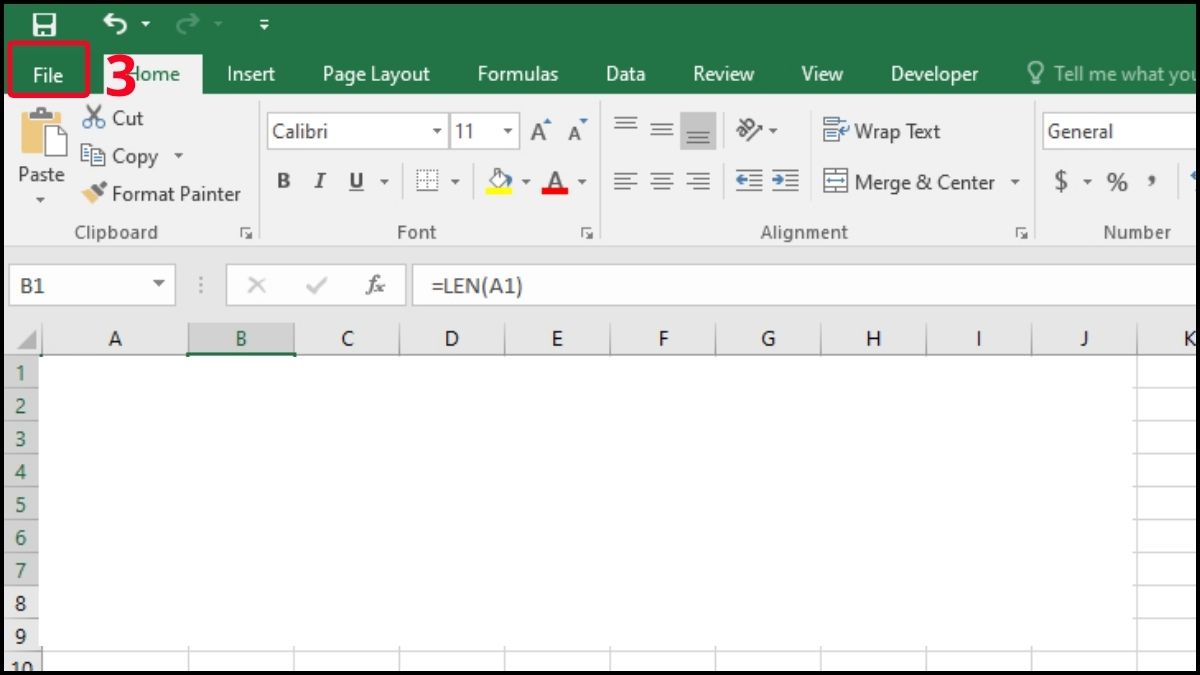
Task: Open the font size 11 dropdown
Action: [x=508, y=131]
